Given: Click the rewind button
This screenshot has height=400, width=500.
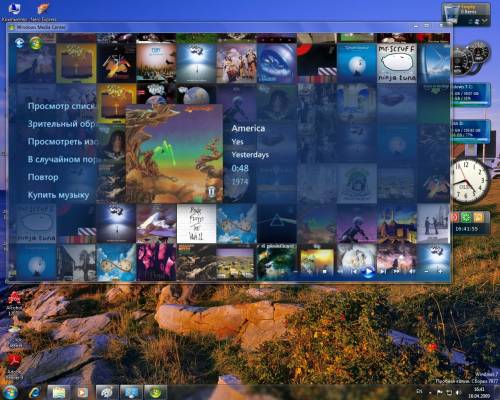Looking at the screenshot, I should 340,271.
